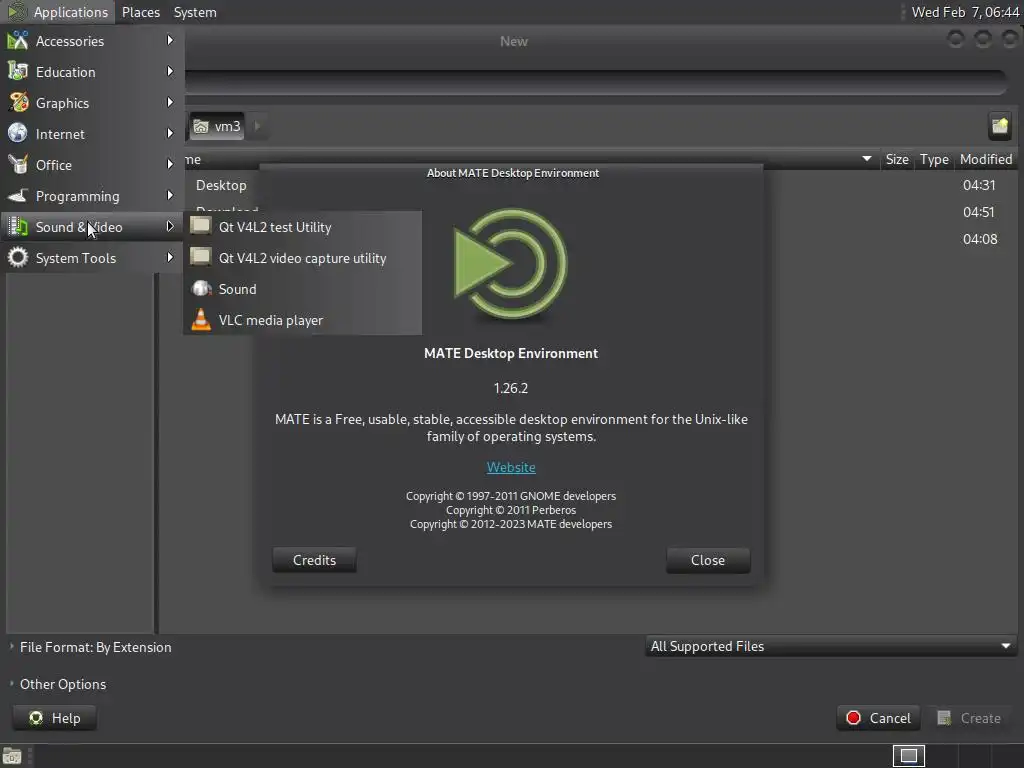Click the VLC cone icon
Viewport: 1024px width, 768px height.
tap(201, 319)
